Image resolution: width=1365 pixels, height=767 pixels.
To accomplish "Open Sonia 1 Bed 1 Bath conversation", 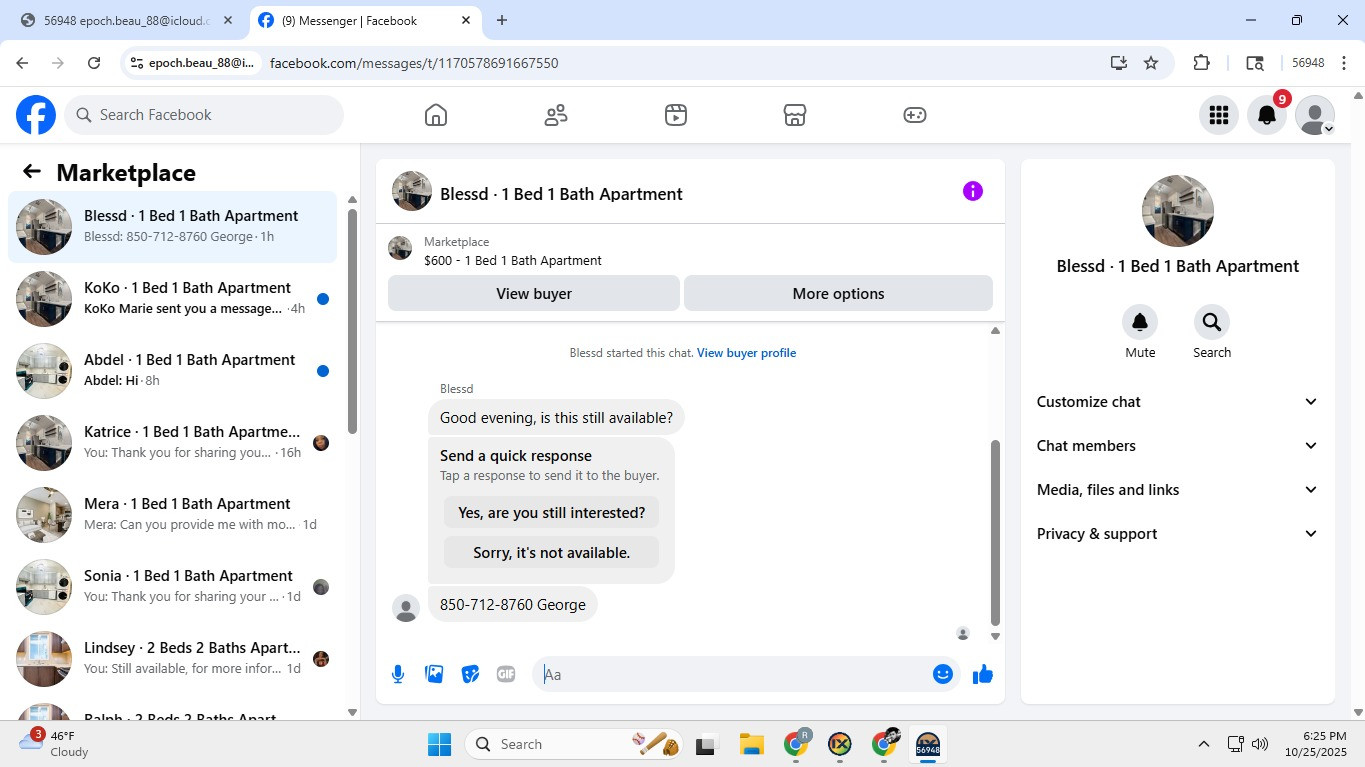I will point(173,587).
